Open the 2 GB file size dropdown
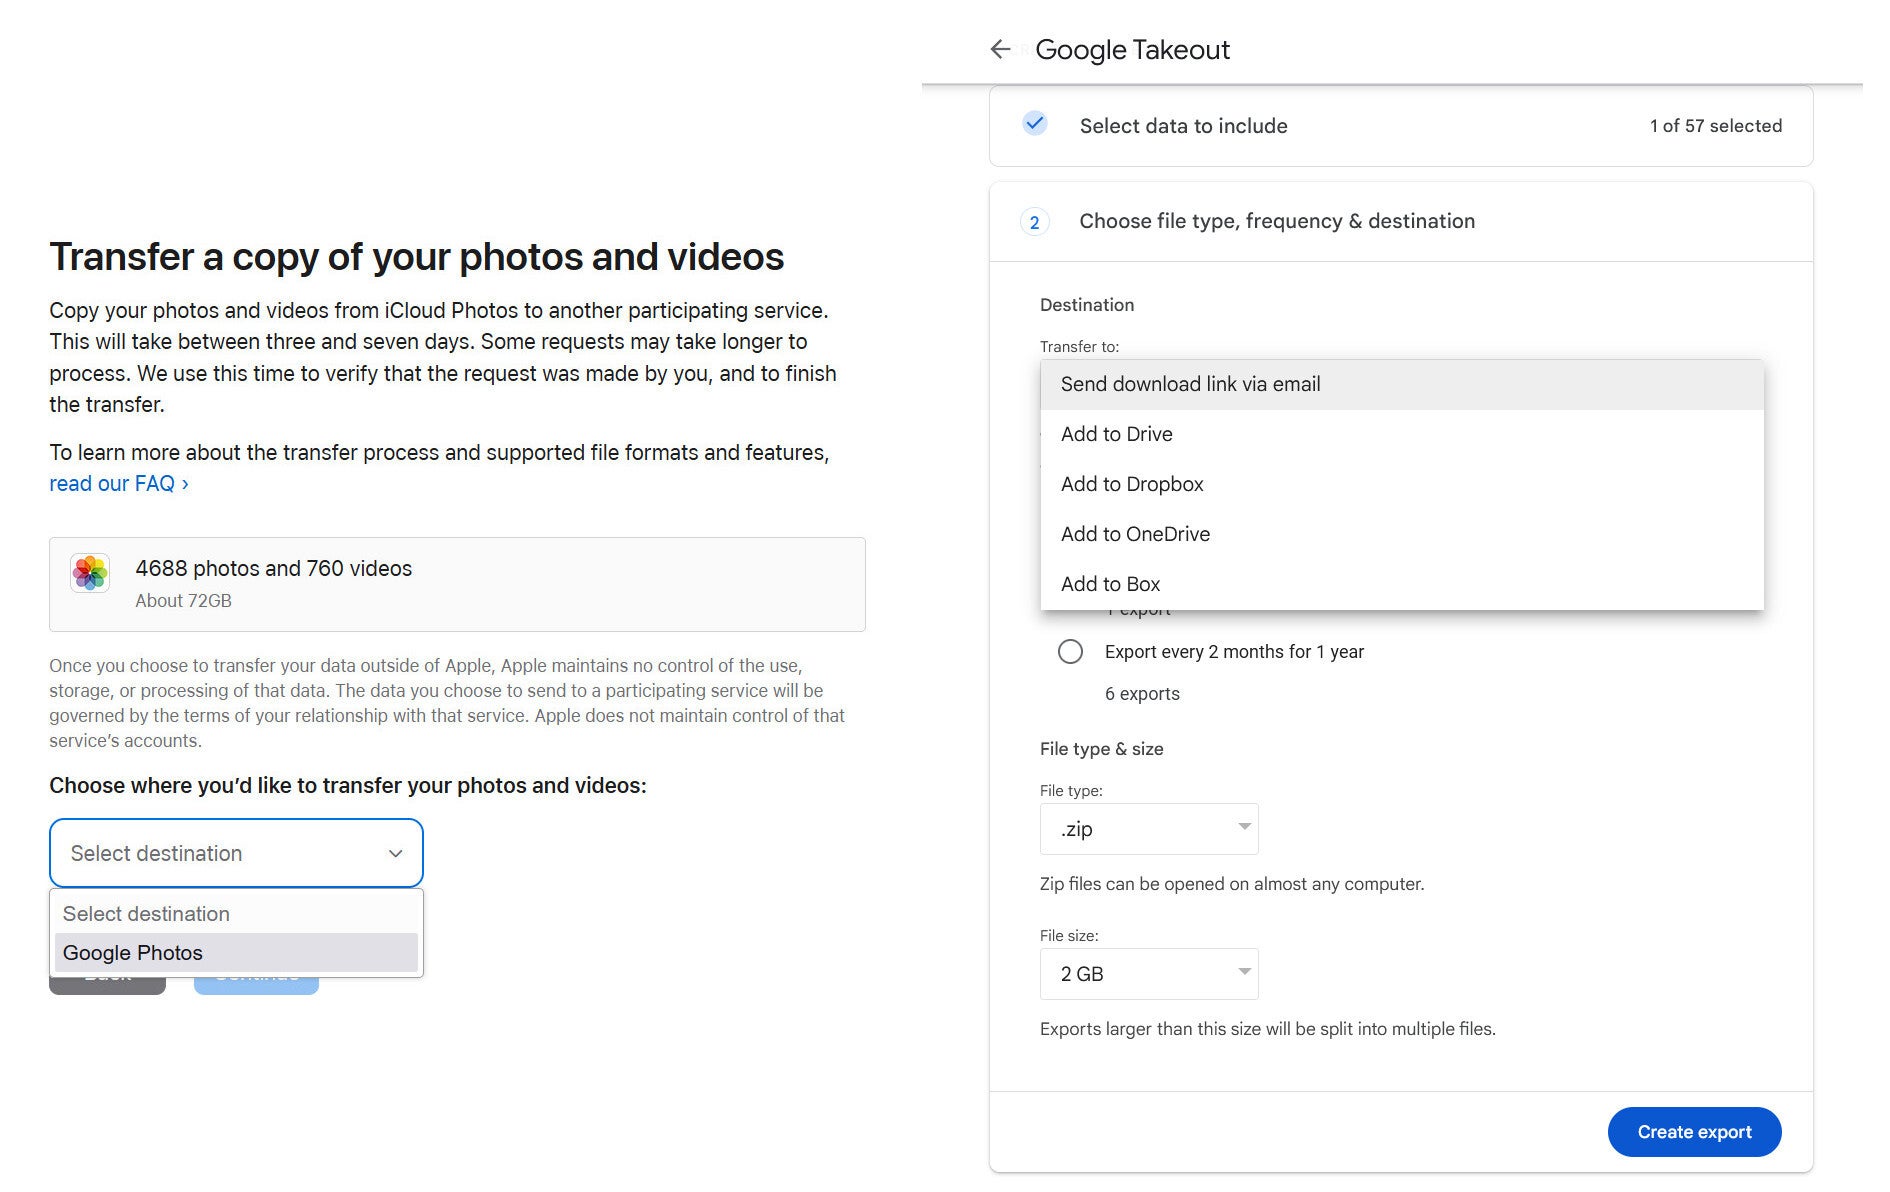Screen dimensions: 1890x1192 coord(1149,974)
